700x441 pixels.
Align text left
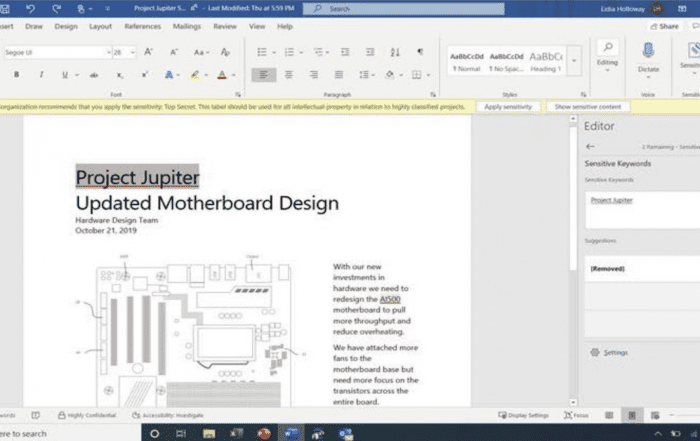(264, 75)
